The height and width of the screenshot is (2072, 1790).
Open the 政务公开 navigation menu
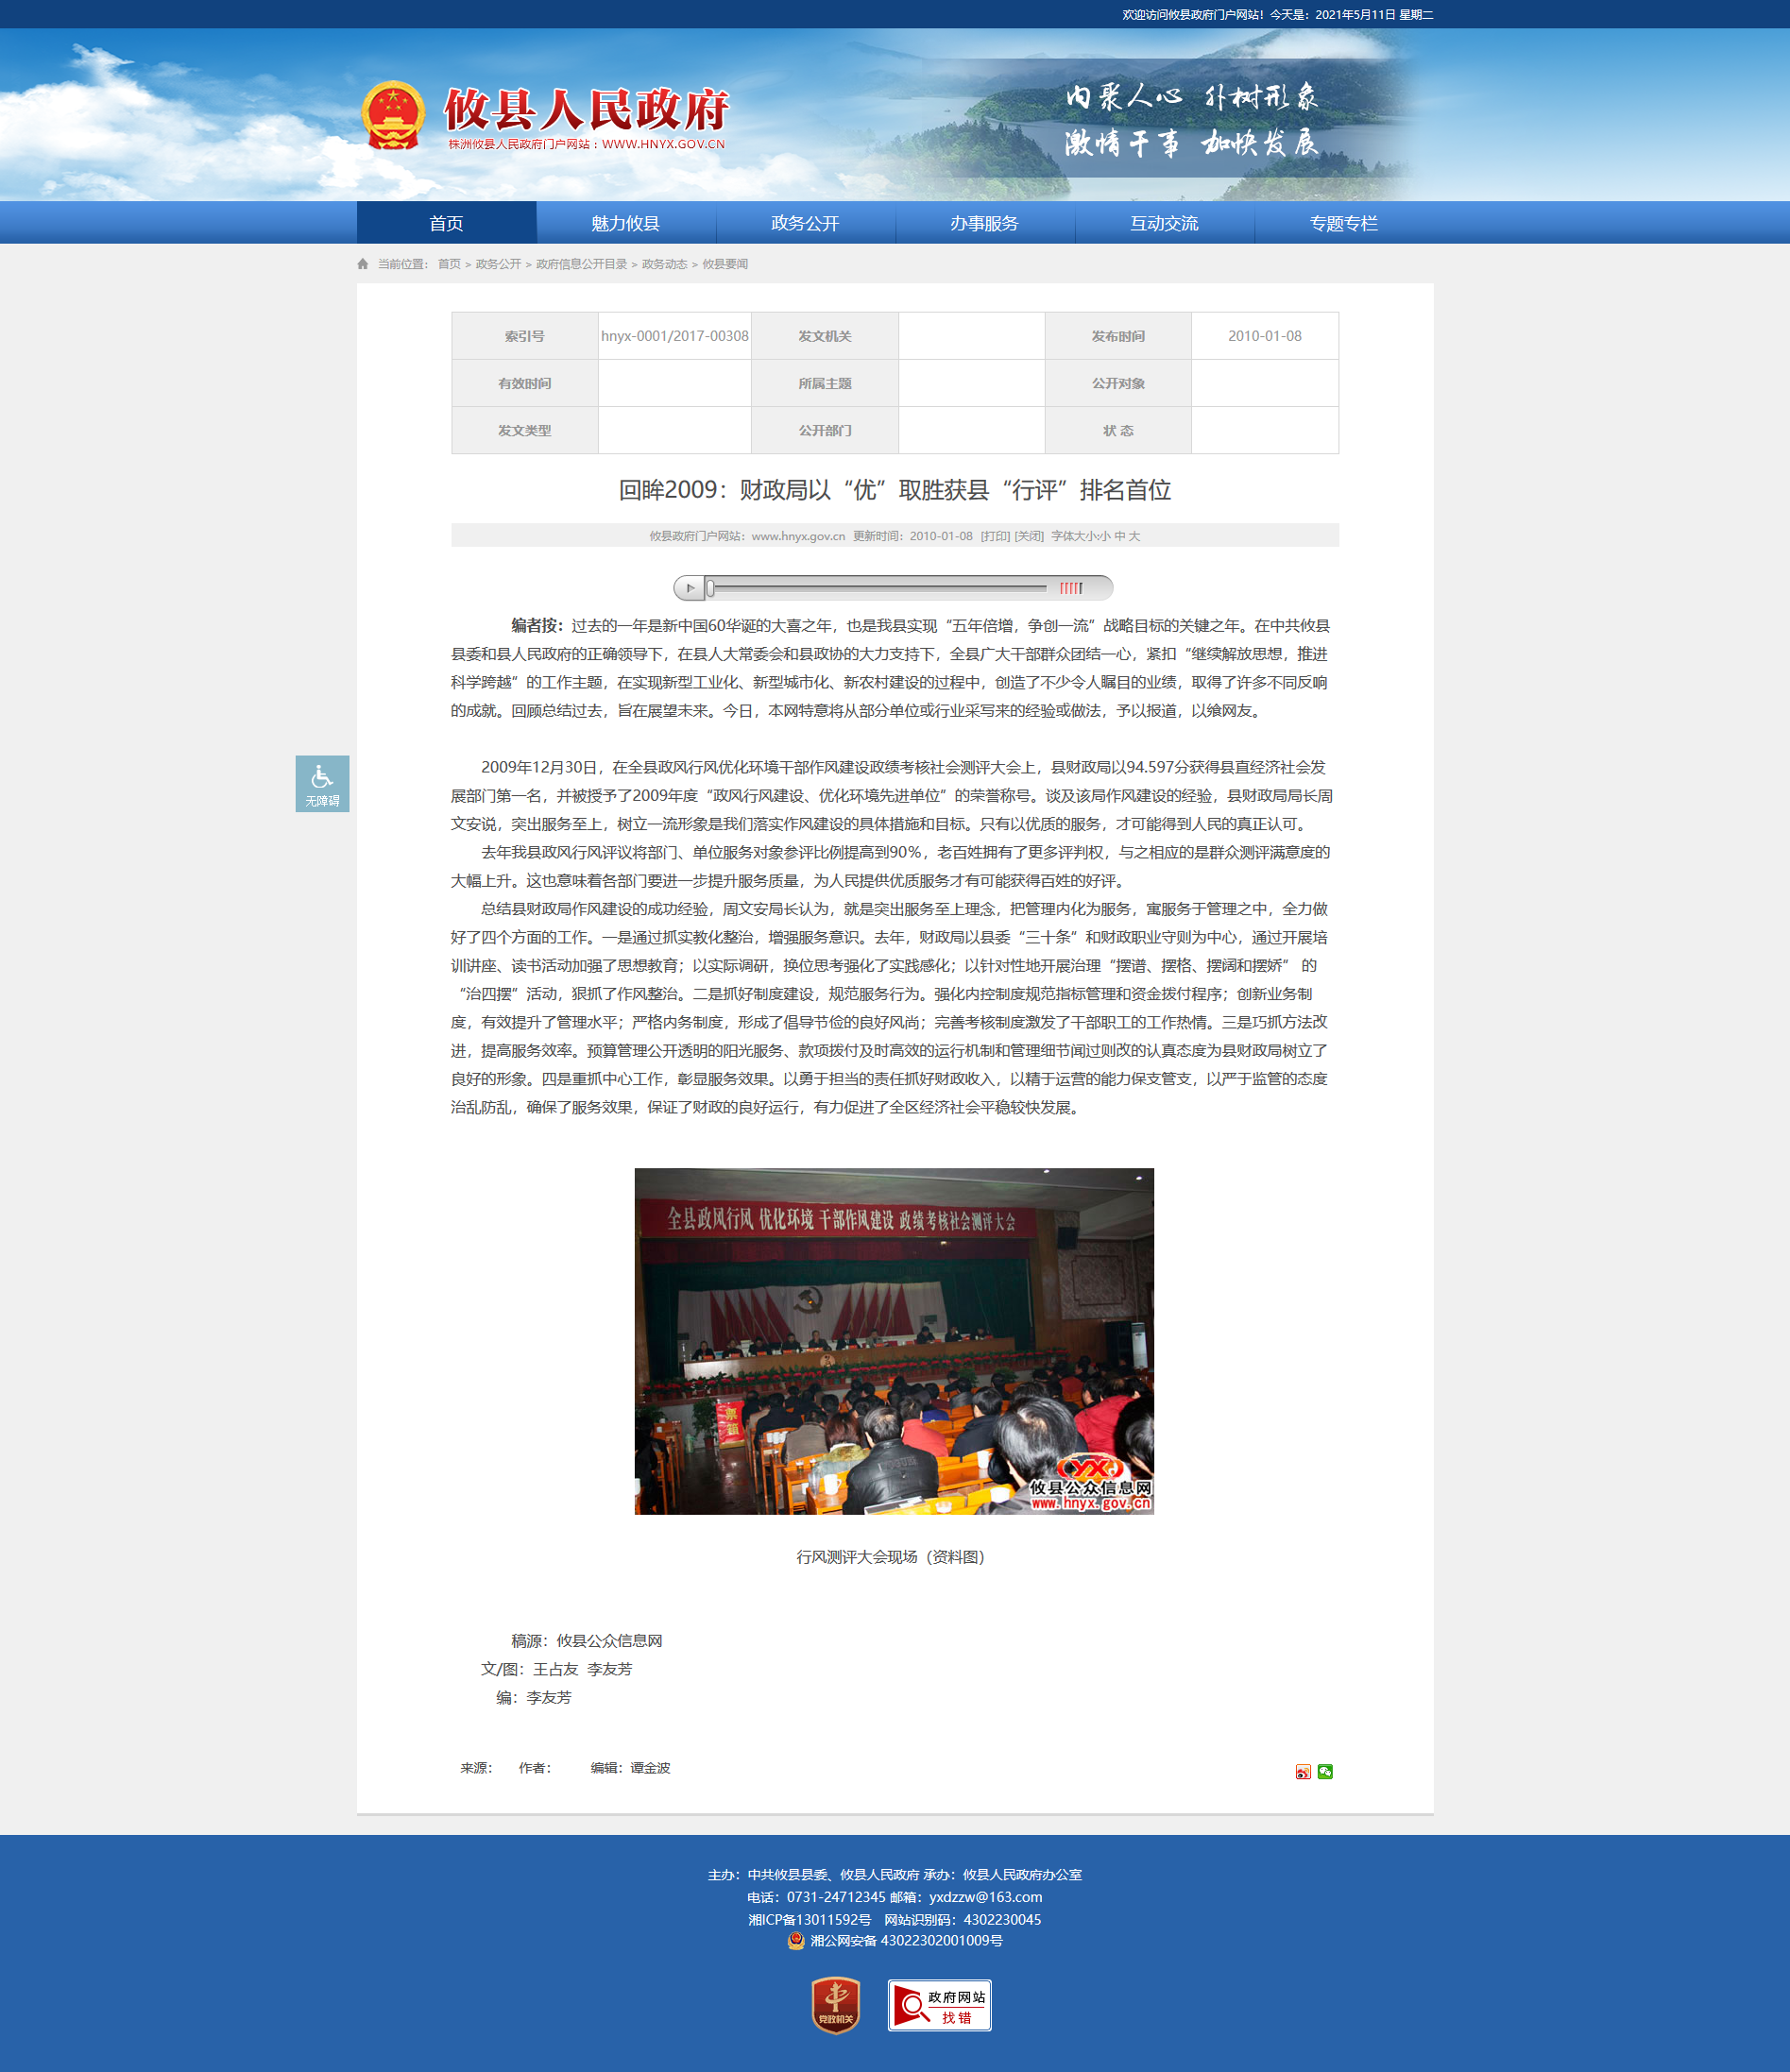tap(805, 223)
